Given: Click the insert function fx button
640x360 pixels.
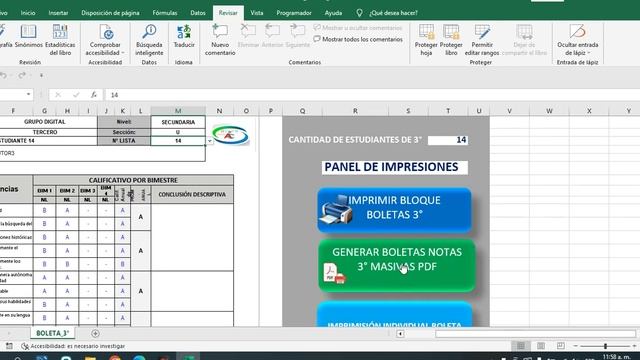Looking at the screenshot, I should coord(94,95).
